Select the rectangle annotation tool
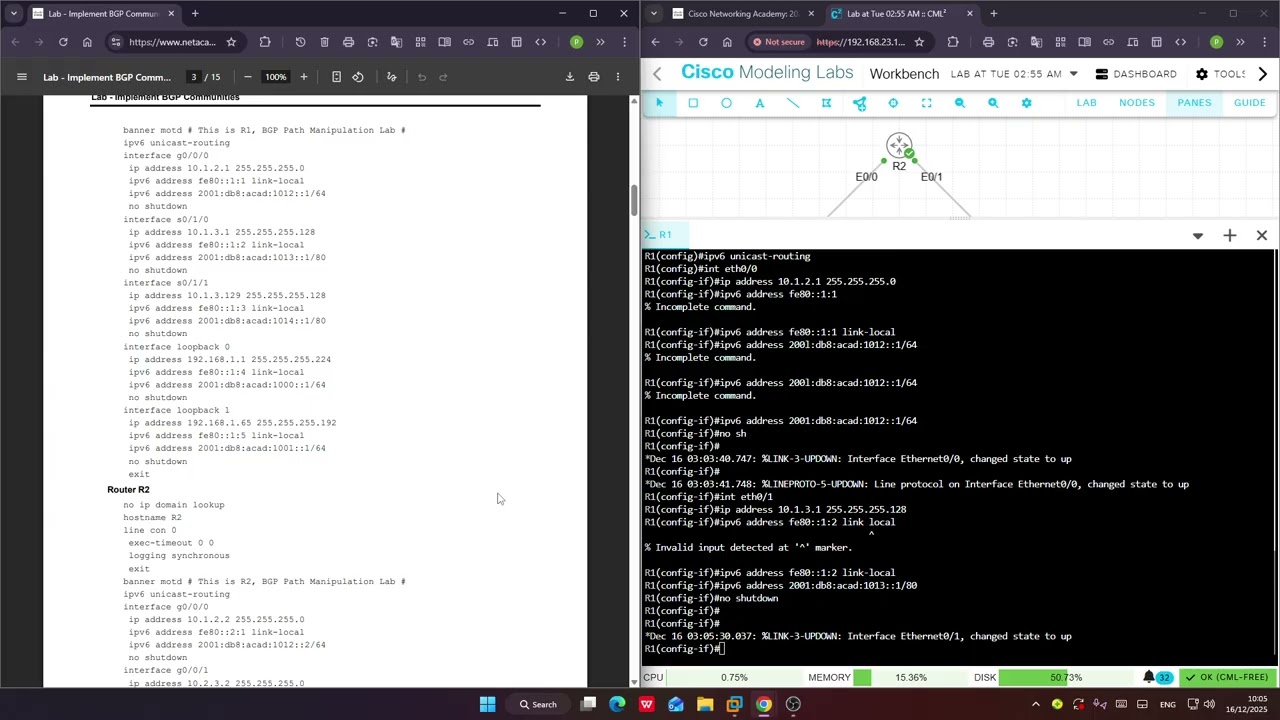The width and height of the screenshot is (1280, 720). pos(693,103)
